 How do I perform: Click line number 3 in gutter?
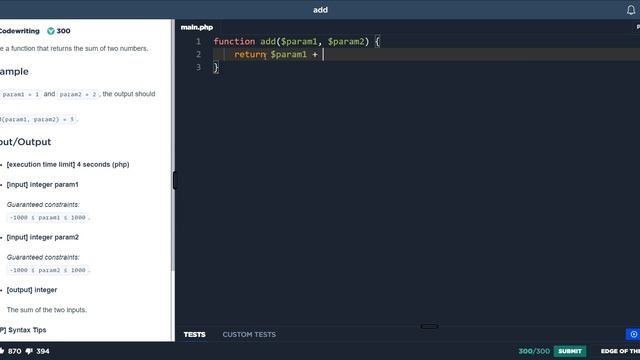[198, 67]
